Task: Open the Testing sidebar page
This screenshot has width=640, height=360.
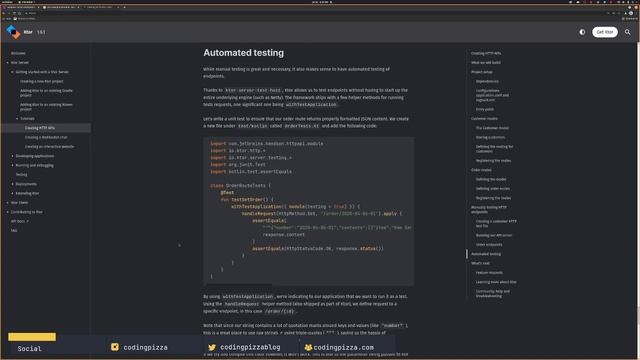Action: point(21,174)
